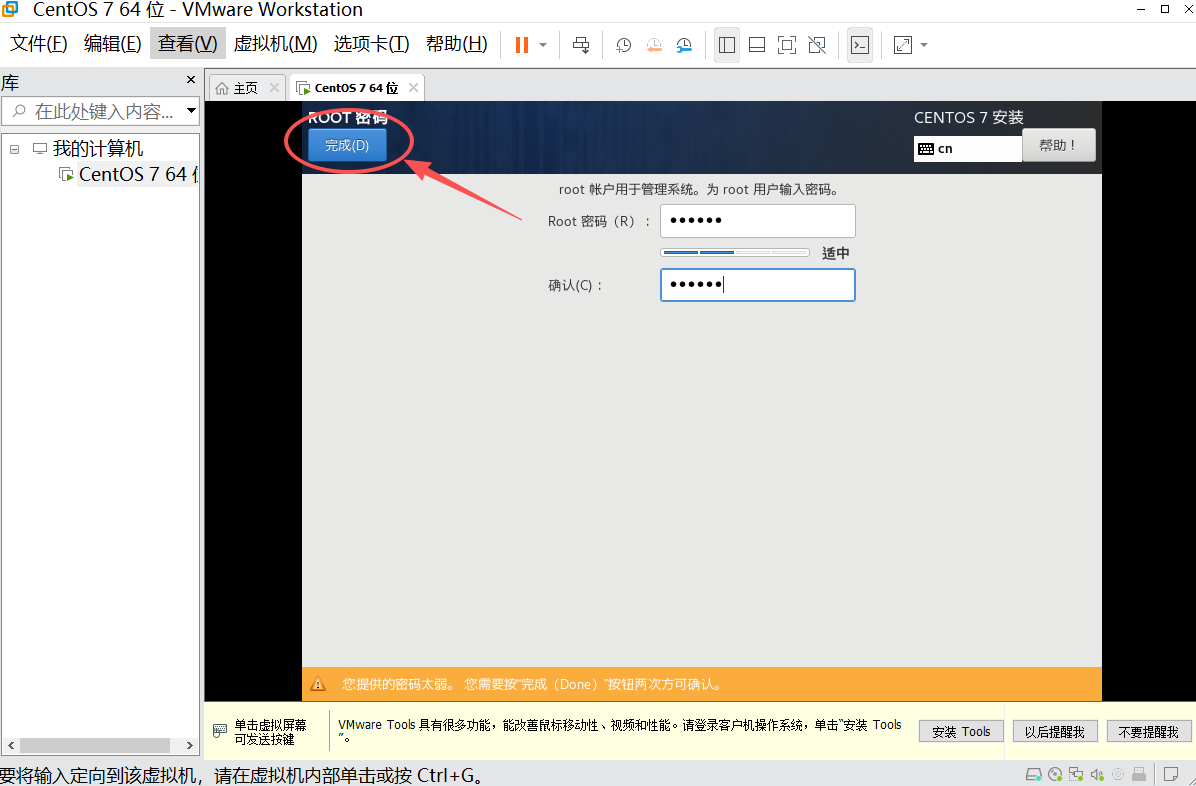Image resolution: width=1196 pixels, height=786 pixels.
Task: Click the CENTOS 7 安装 heading text
Action: [x=969, y=118]
